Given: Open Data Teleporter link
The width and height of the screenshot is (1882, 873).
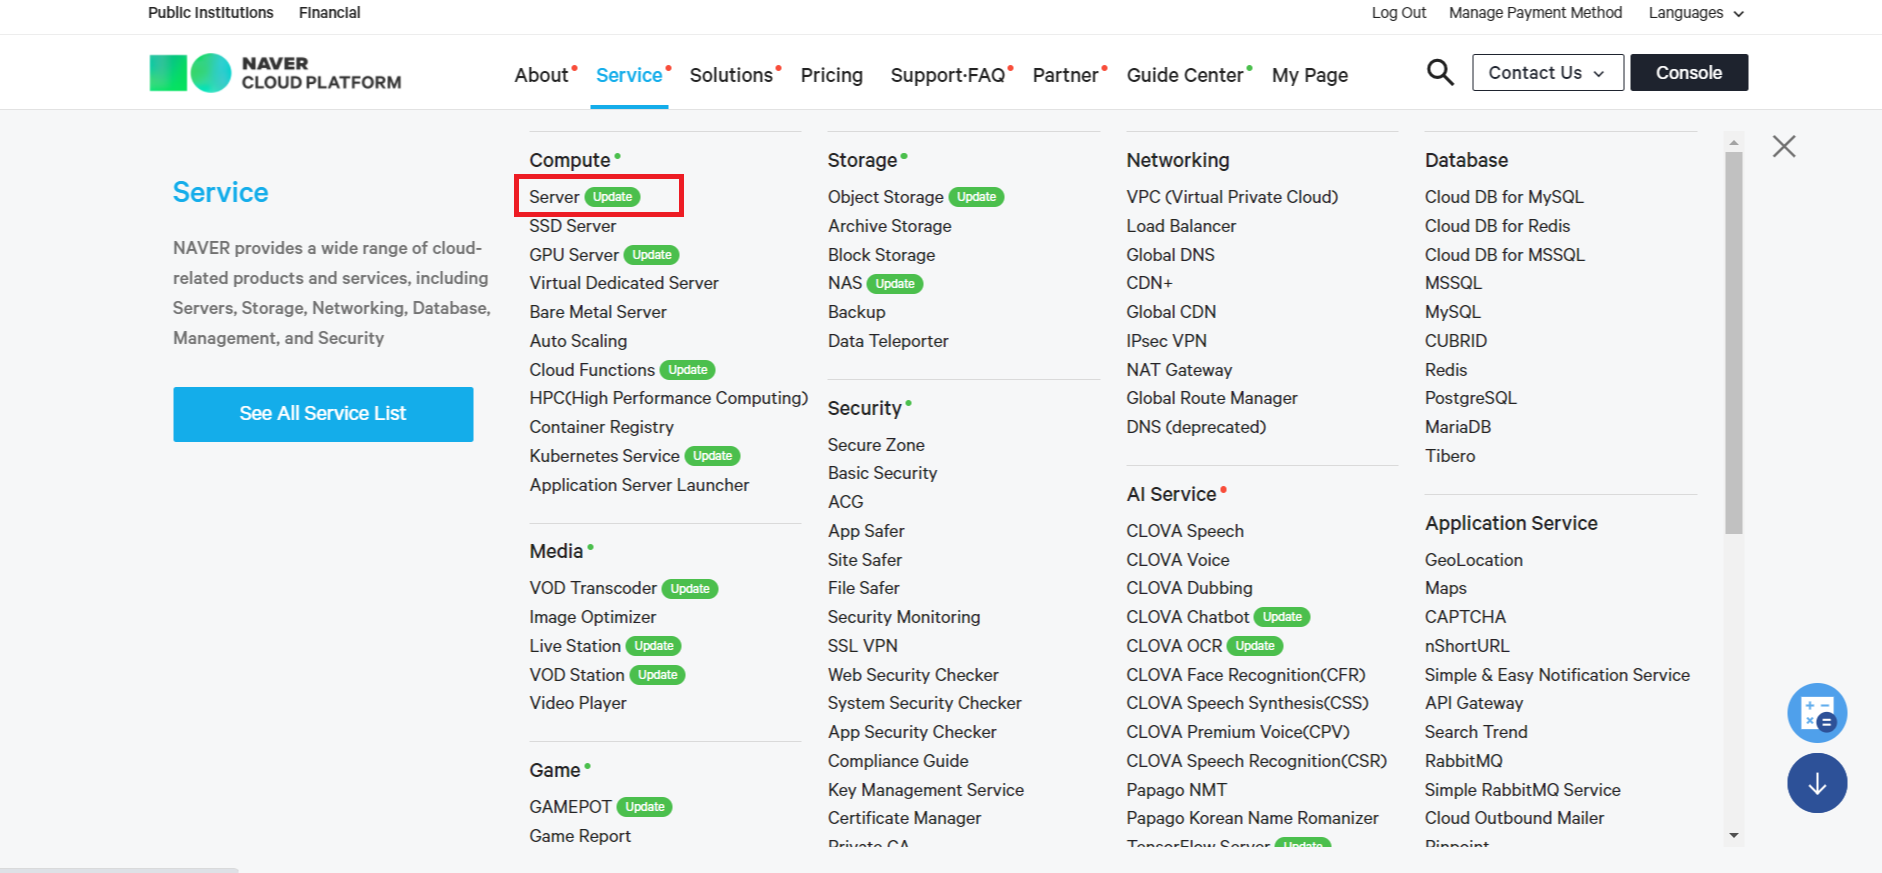Looking at the screenshot, I should point(888,341).
